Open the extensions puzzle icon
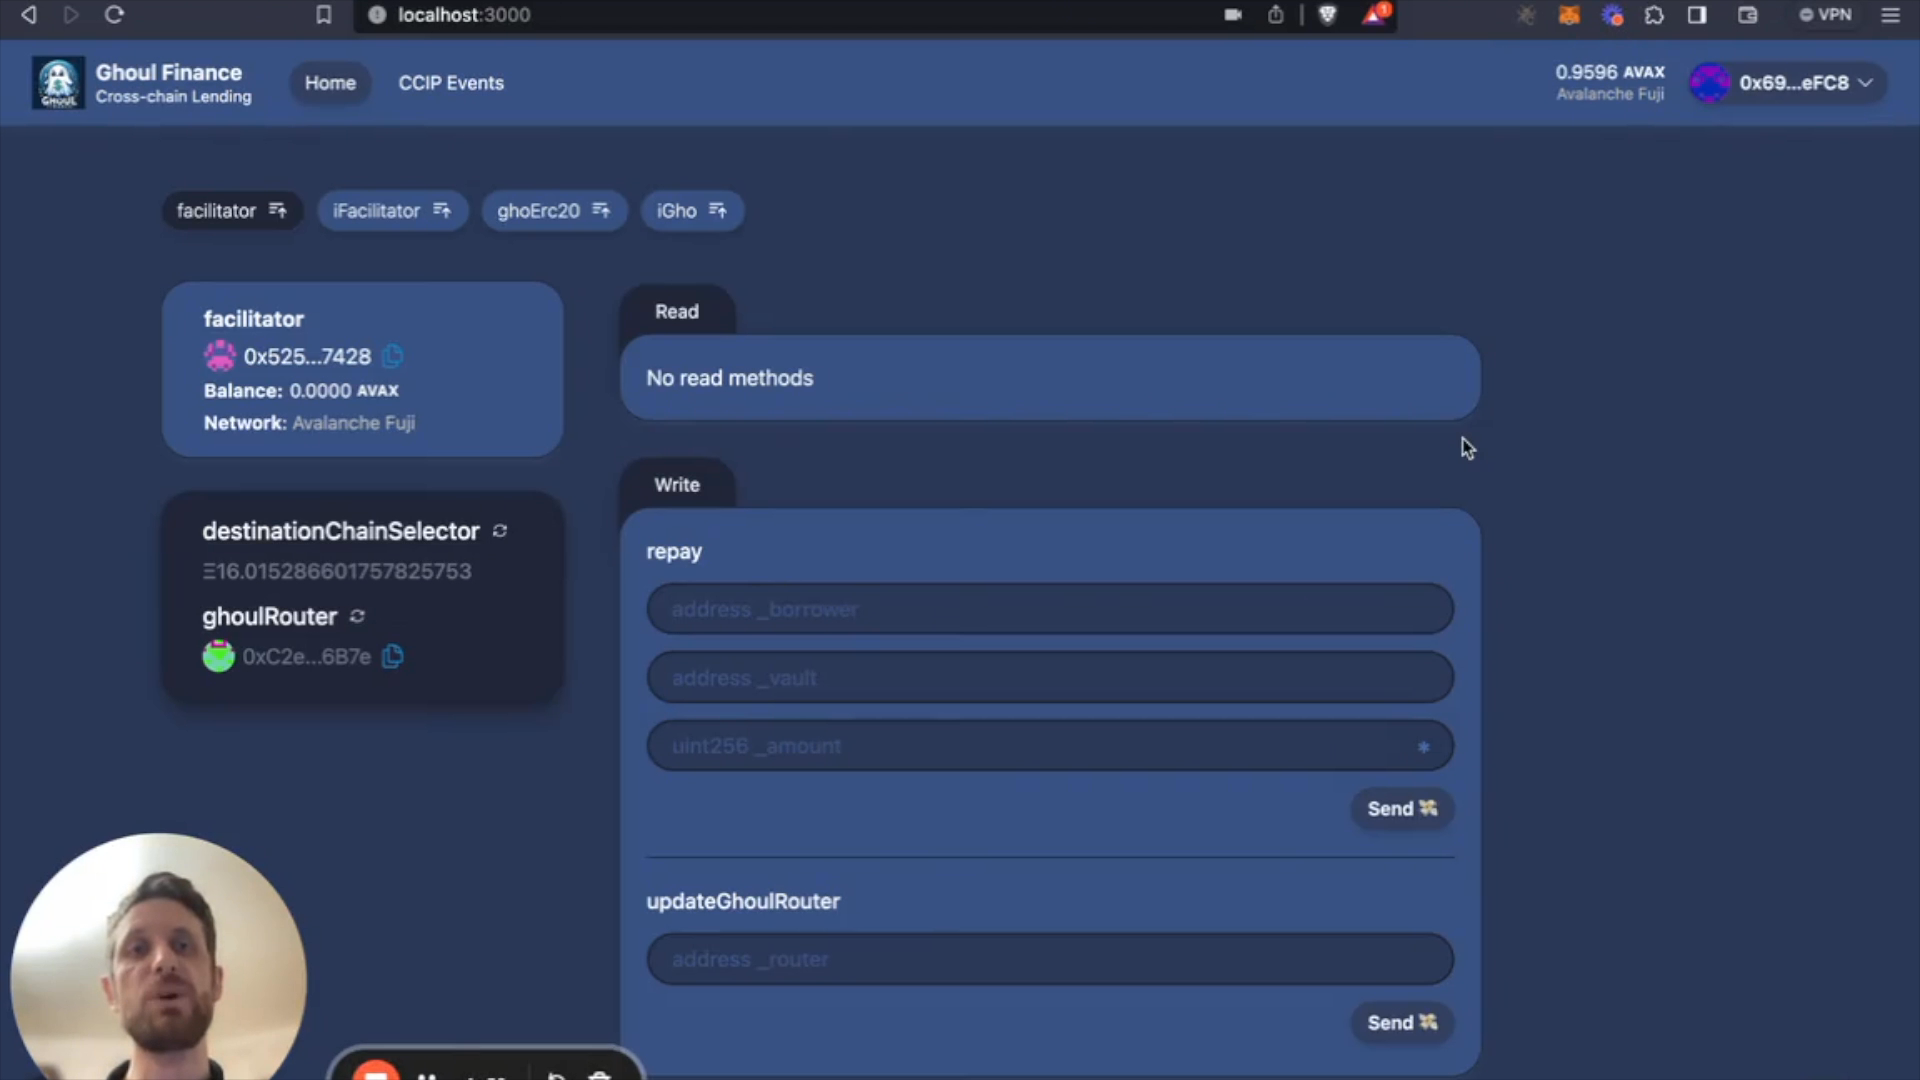The height and width of the screenshot is (1080, 1920). (1654, 15)
